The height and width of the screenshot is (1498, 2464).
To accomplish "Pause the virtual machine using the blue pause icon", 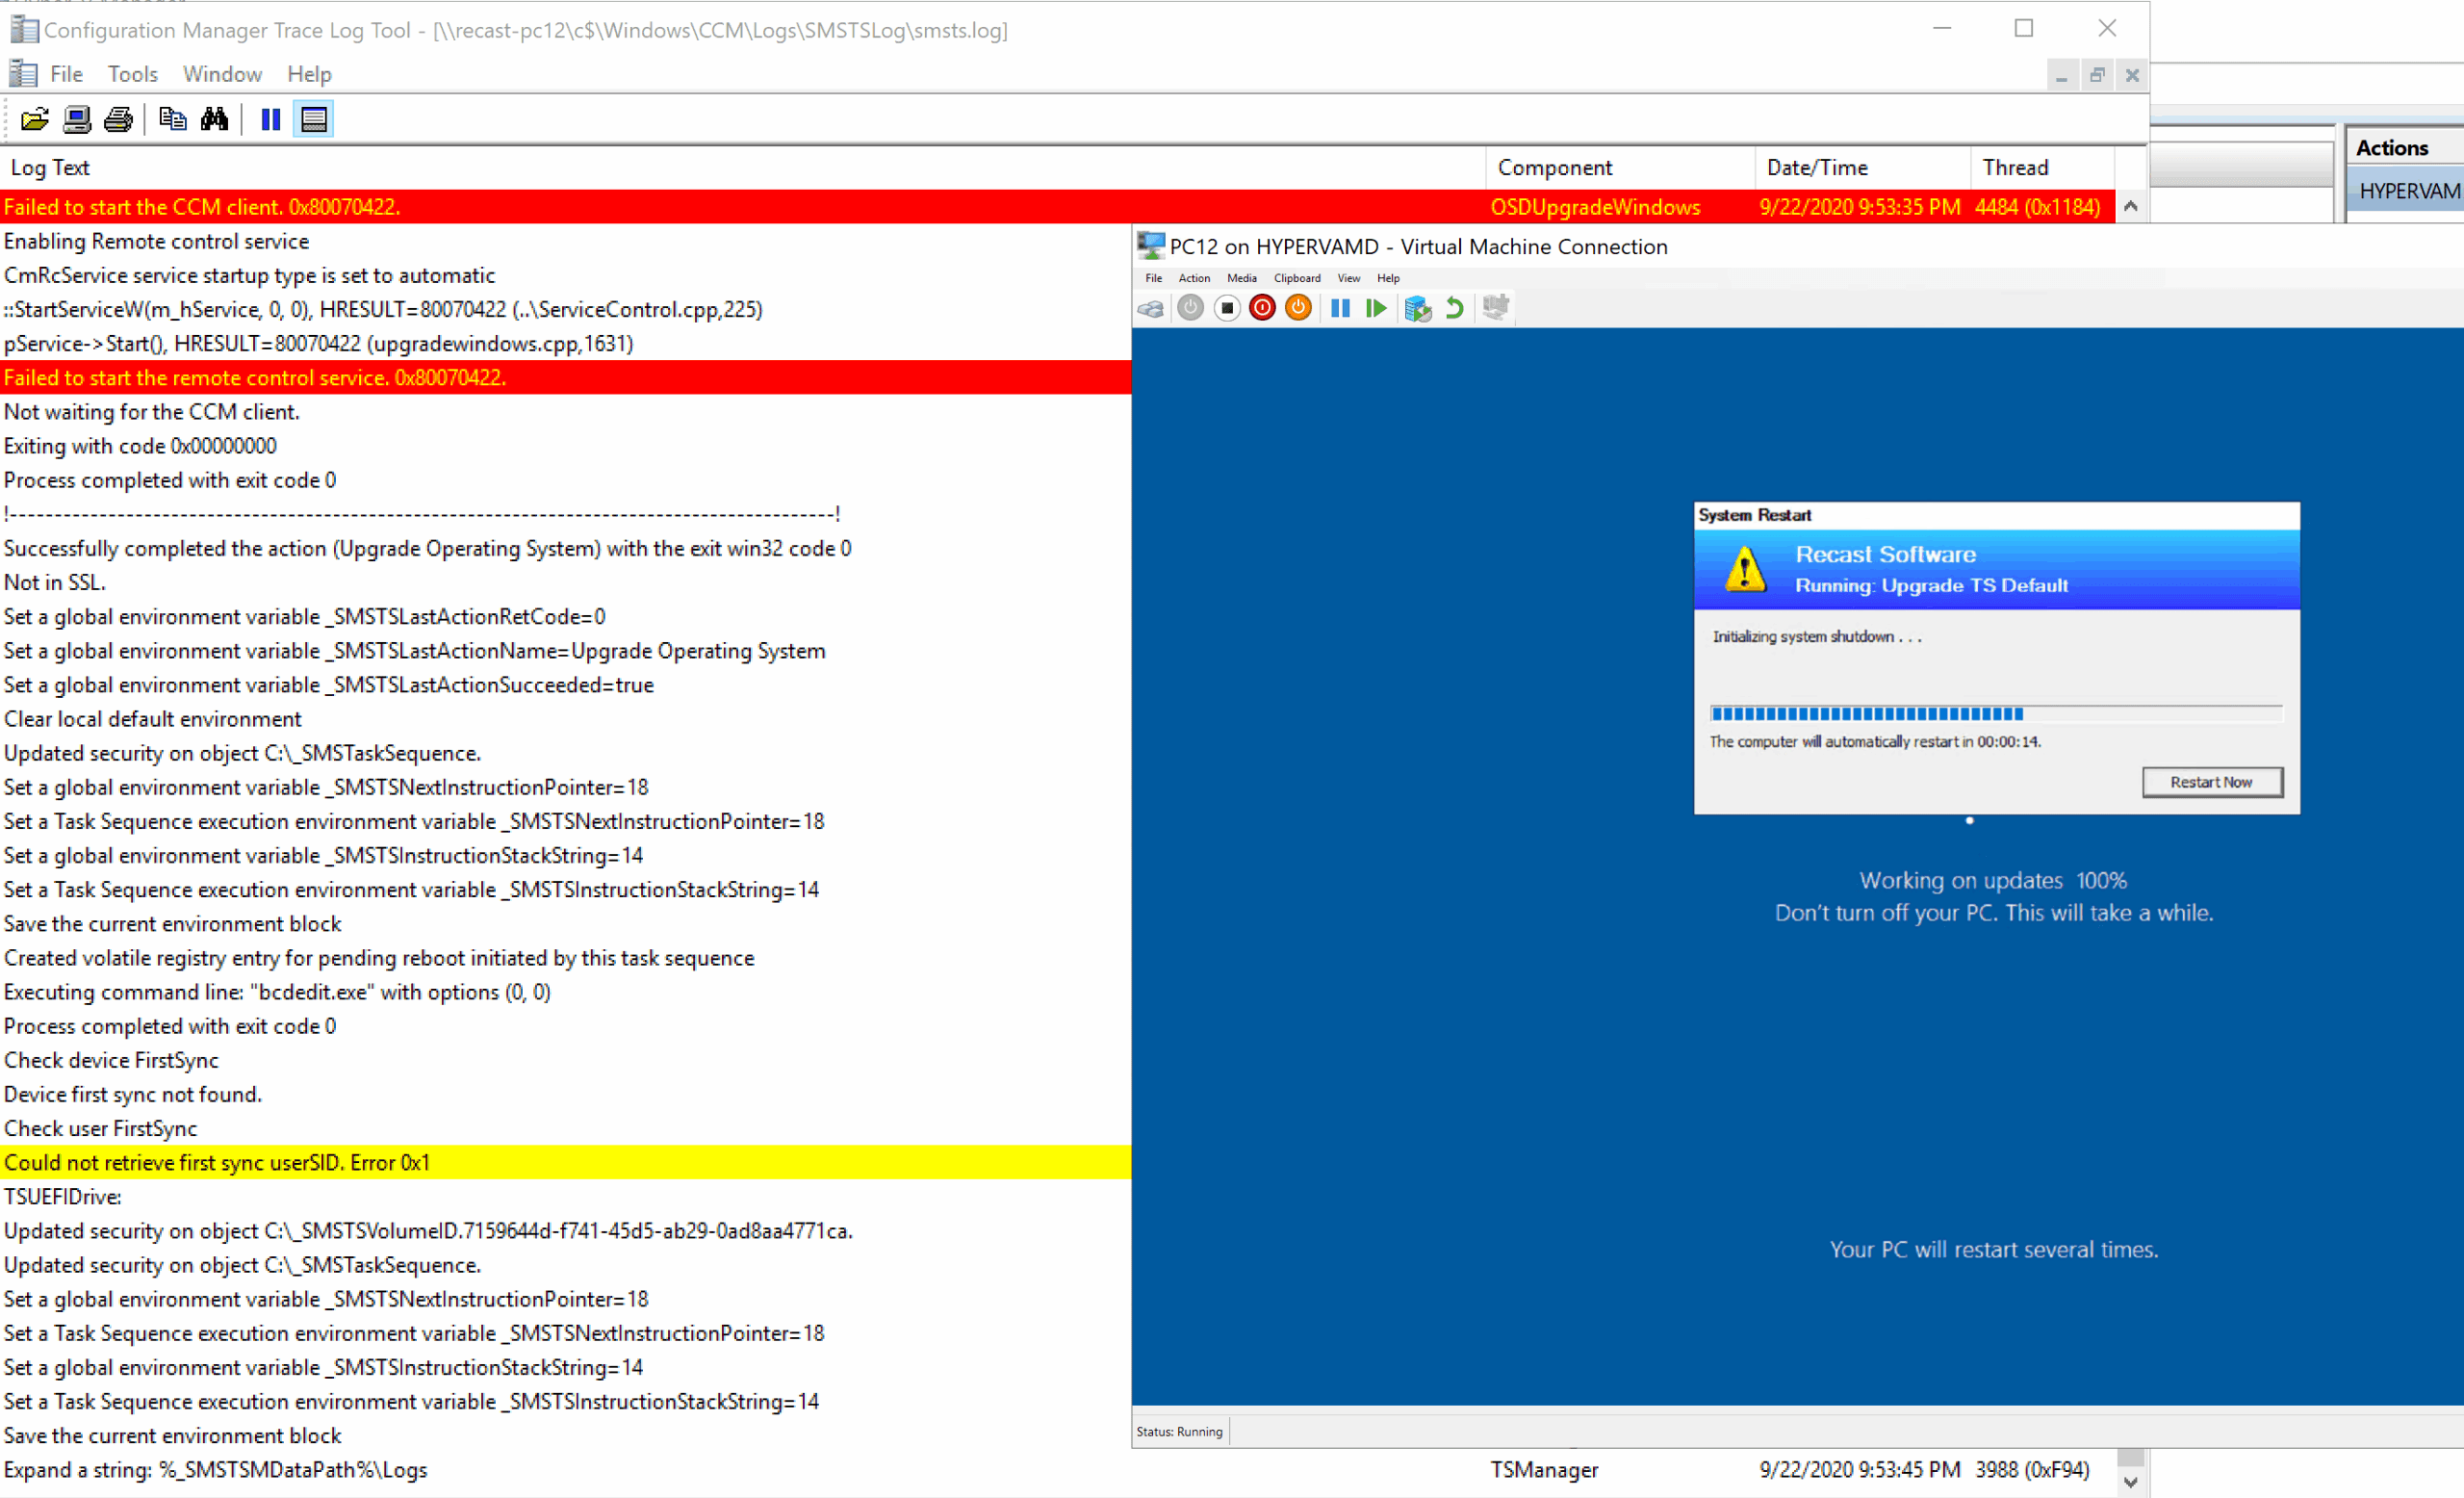I will 1340,308.
